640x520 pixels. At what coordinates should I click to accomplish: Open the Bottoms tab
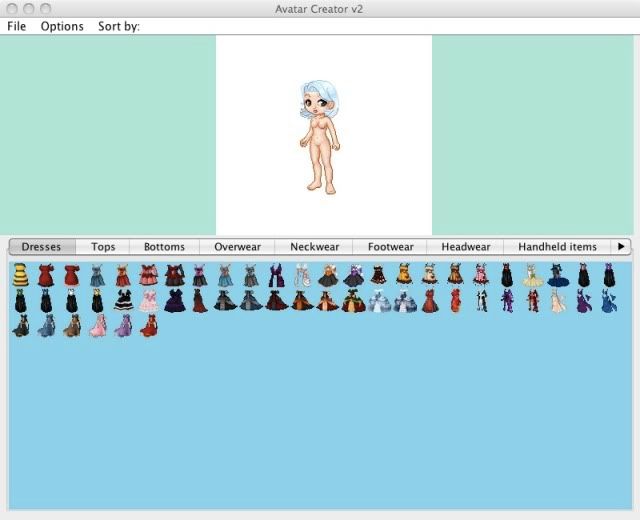click(164, 247)
